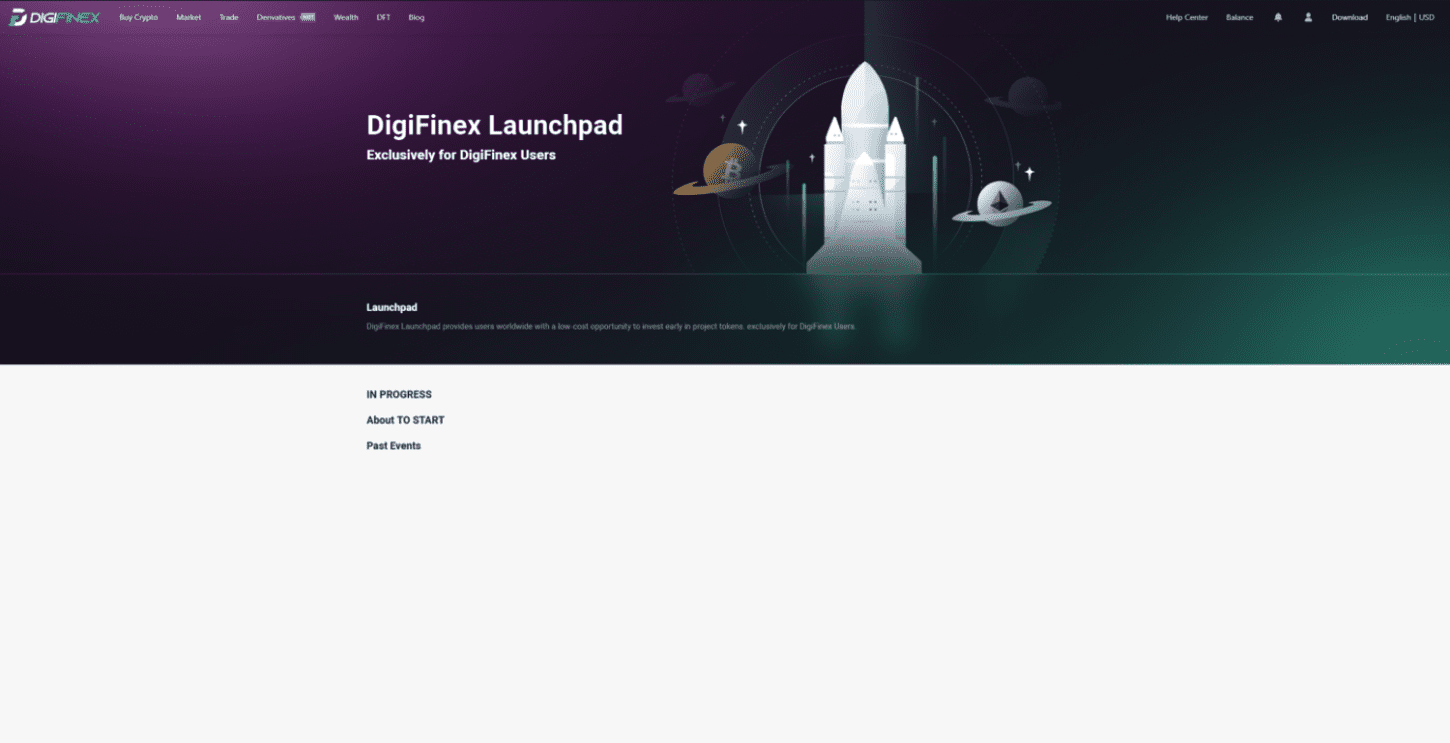Open the notifications bell icon
The height and width of the screenshot is (743, 1450).
(1278, 17)
